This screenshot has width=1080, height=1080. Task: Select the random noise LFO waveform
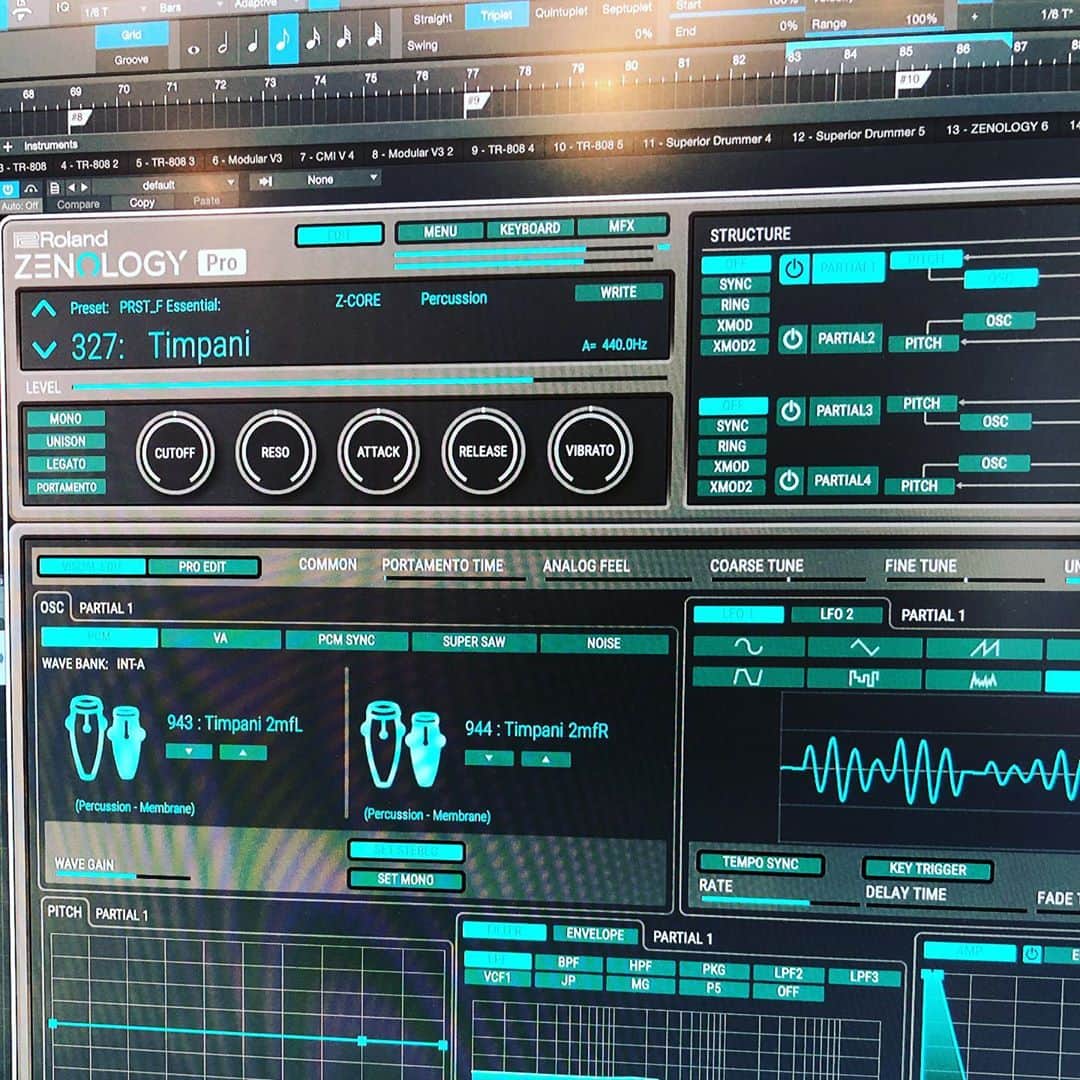[x=983, y=681]
